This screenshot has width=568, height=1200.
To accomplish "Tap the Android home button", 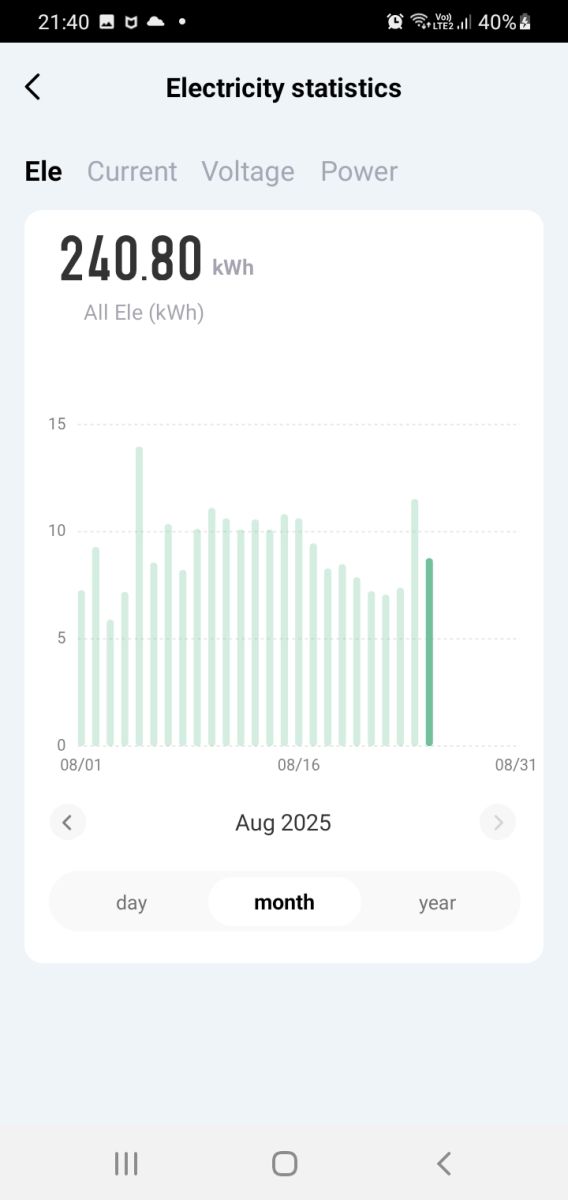I will pos(284,1163).
